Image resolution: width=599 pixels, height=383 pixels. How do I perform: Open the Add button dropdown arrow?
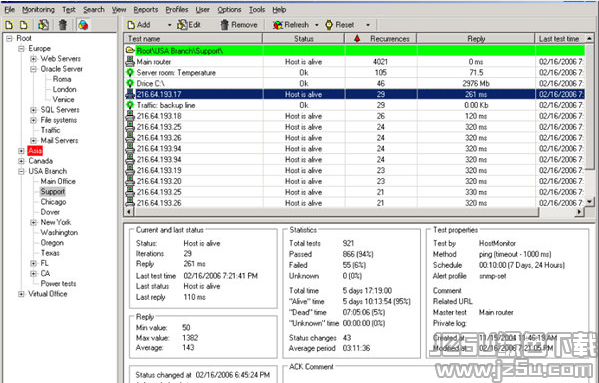[x=169, y=25]
